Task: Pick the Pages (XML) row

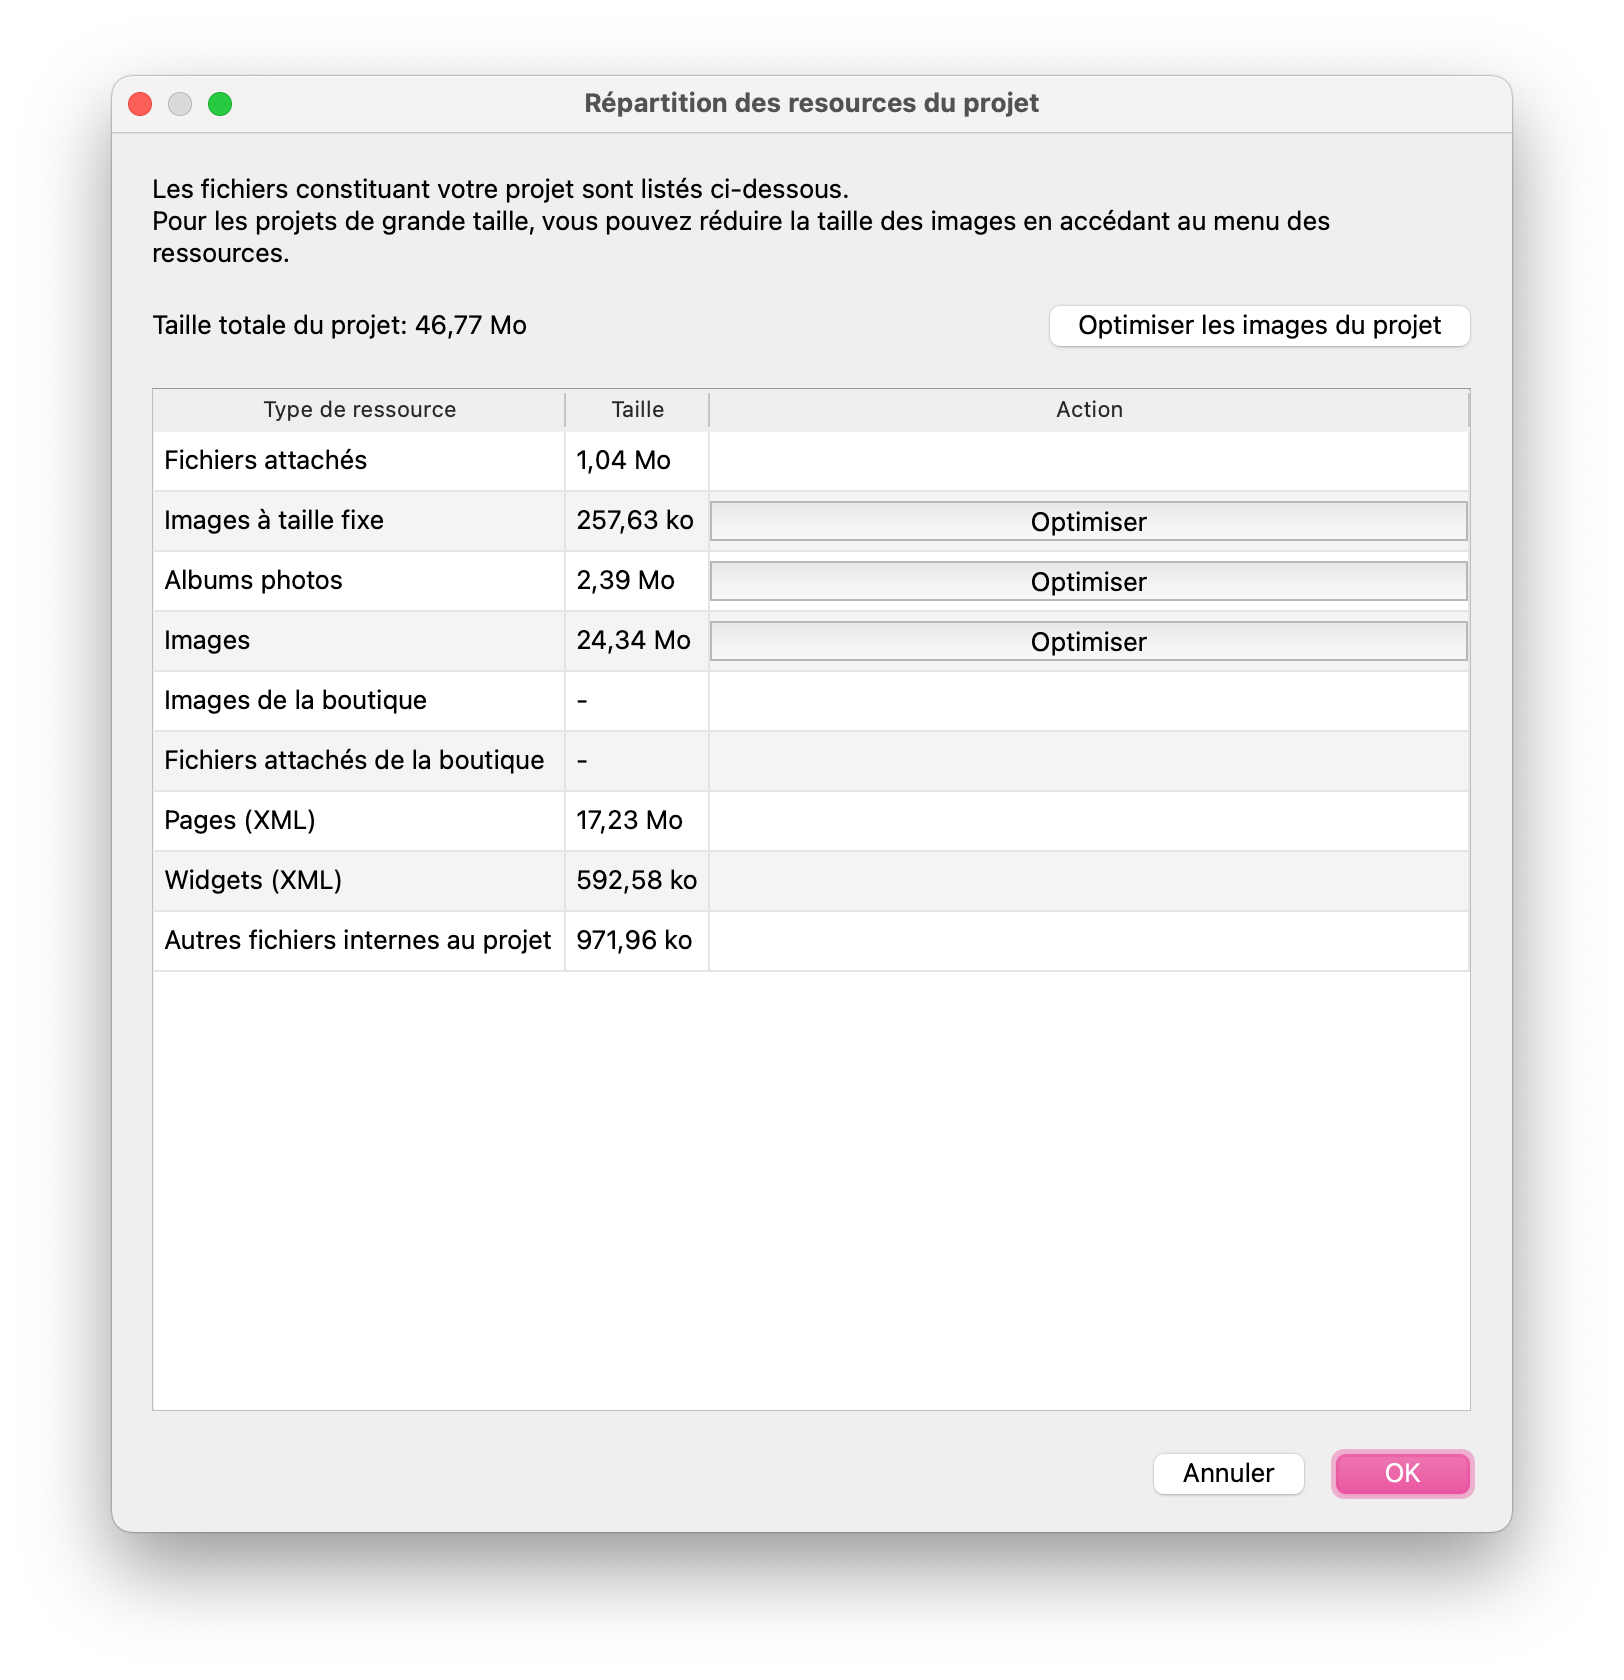Action: [x=240, y=821]
